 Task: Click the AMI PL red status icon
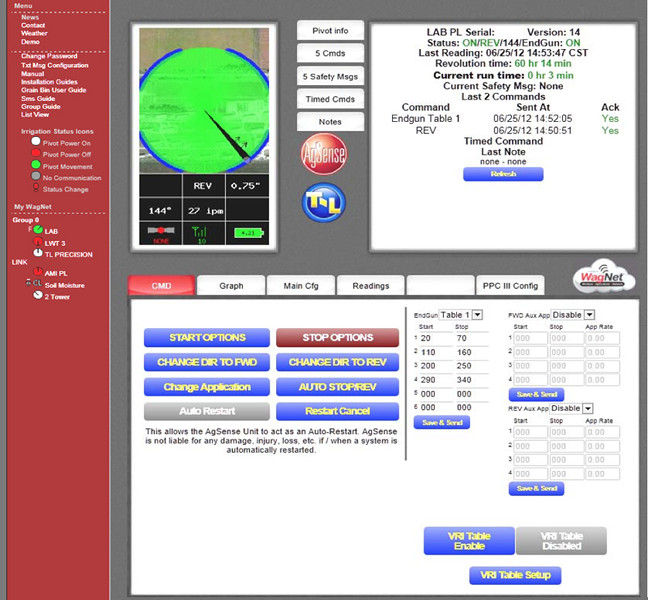click(x=37, y=272)
